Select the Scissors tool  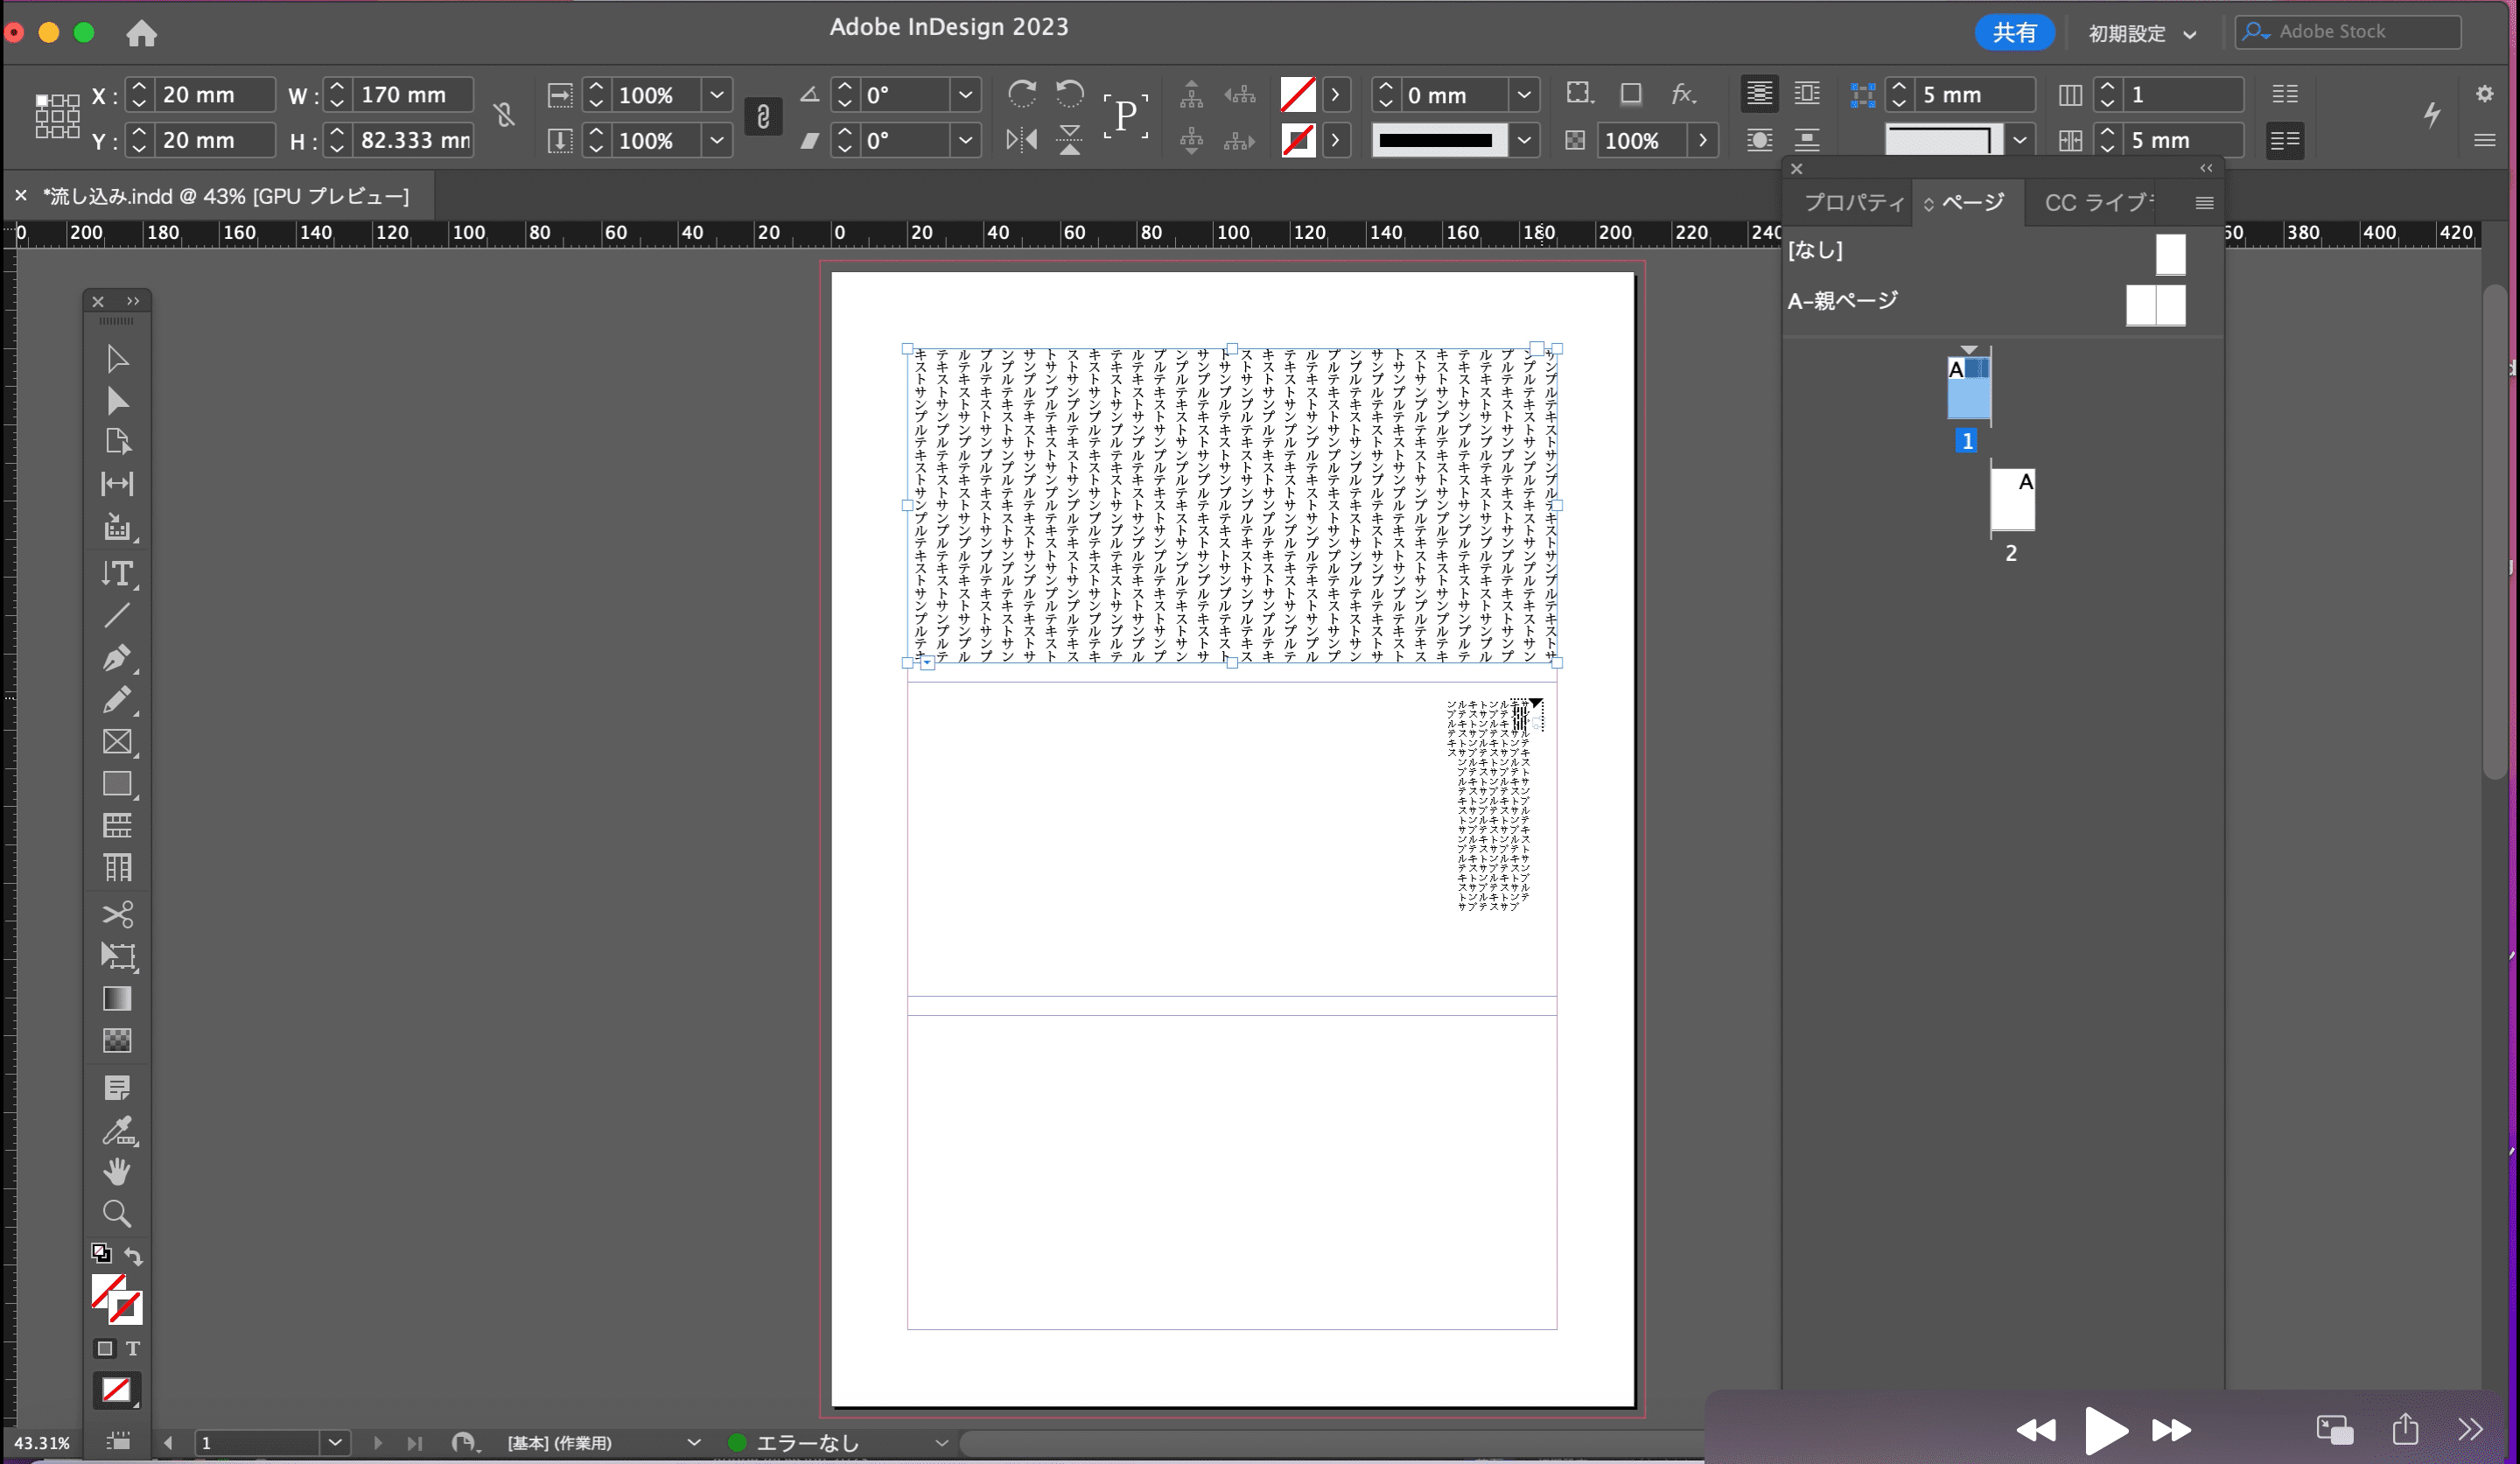117,914
